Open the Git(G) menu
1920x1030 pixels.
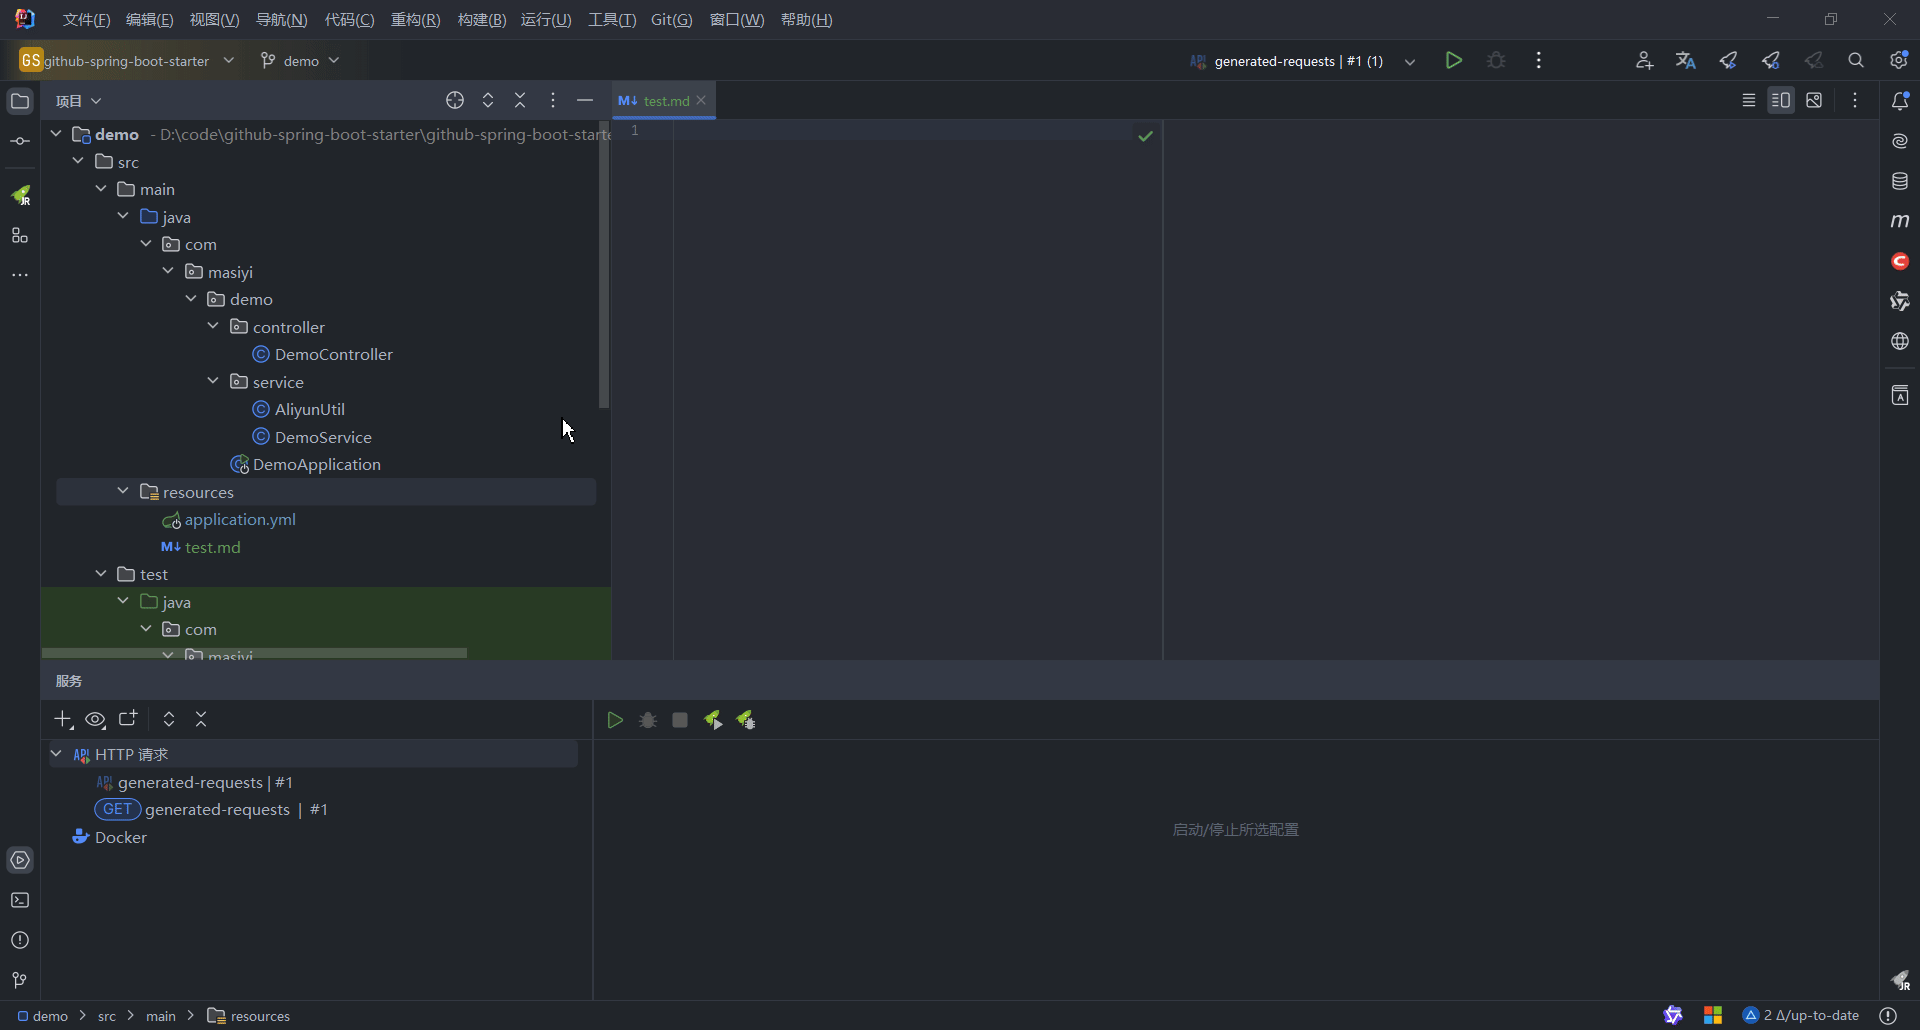671,20
